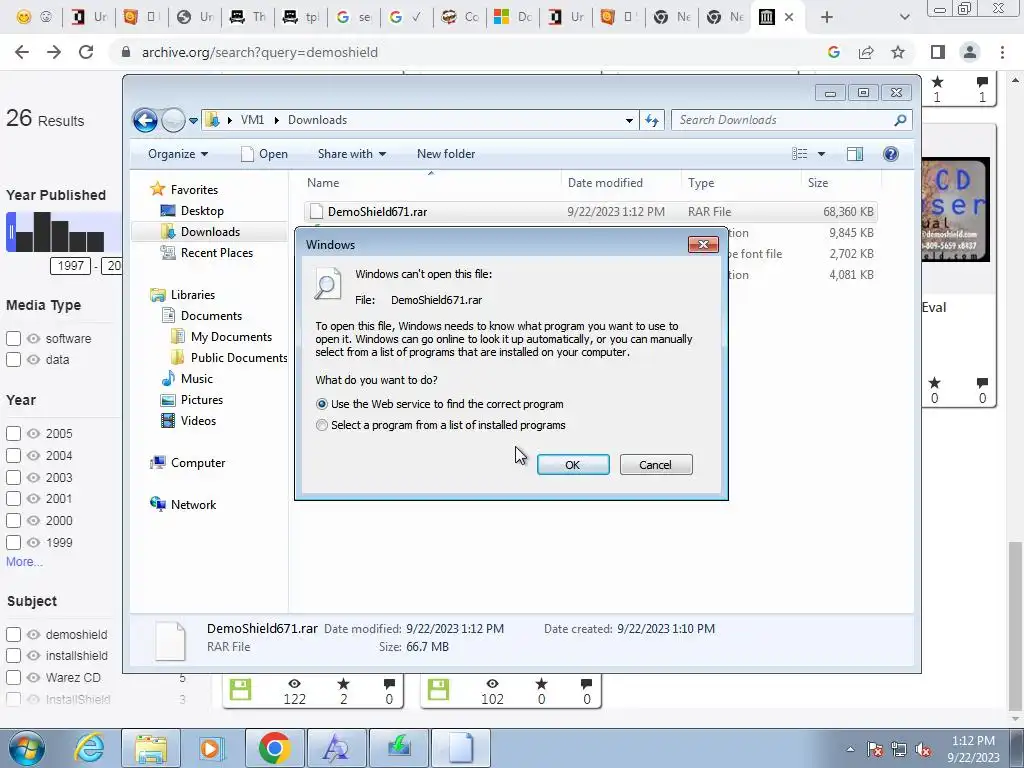Sort by Type column header
This screenshot has width=1024, height=768.
[741, 183]
